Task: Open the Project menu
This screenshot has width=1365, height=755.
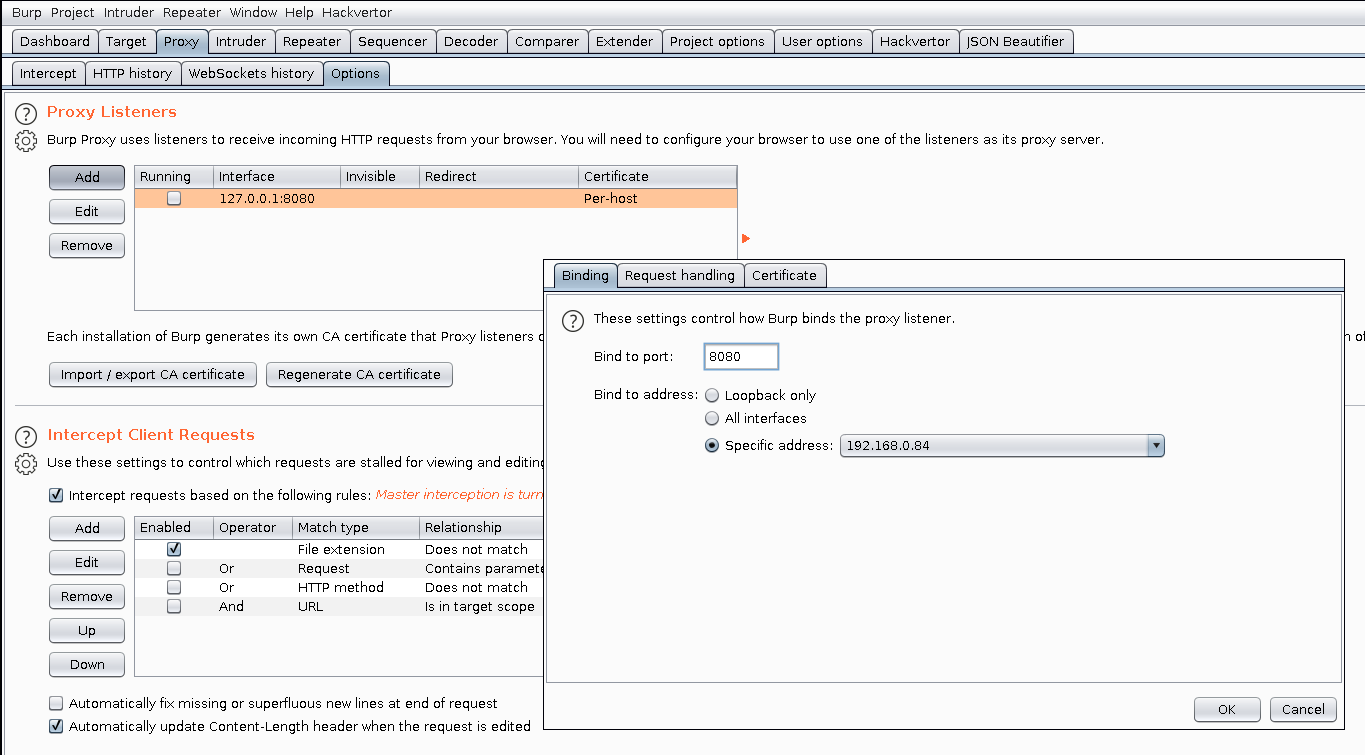Action: click(x=72, y=12)
